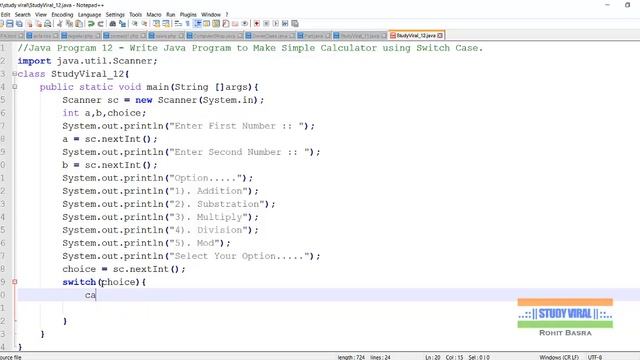Click the Cut scissors toolbar icon
Image resolution: width=640 pixels, height=360 pixels.
click(x=60, y=24)
